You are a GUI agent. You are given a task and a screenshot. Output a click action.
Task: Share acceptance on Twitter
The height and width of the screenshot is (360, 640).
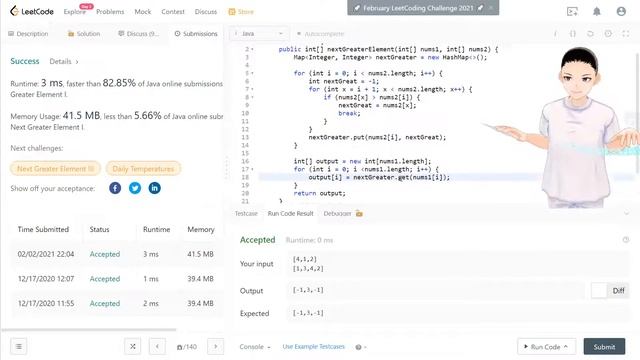coord(135,188)
